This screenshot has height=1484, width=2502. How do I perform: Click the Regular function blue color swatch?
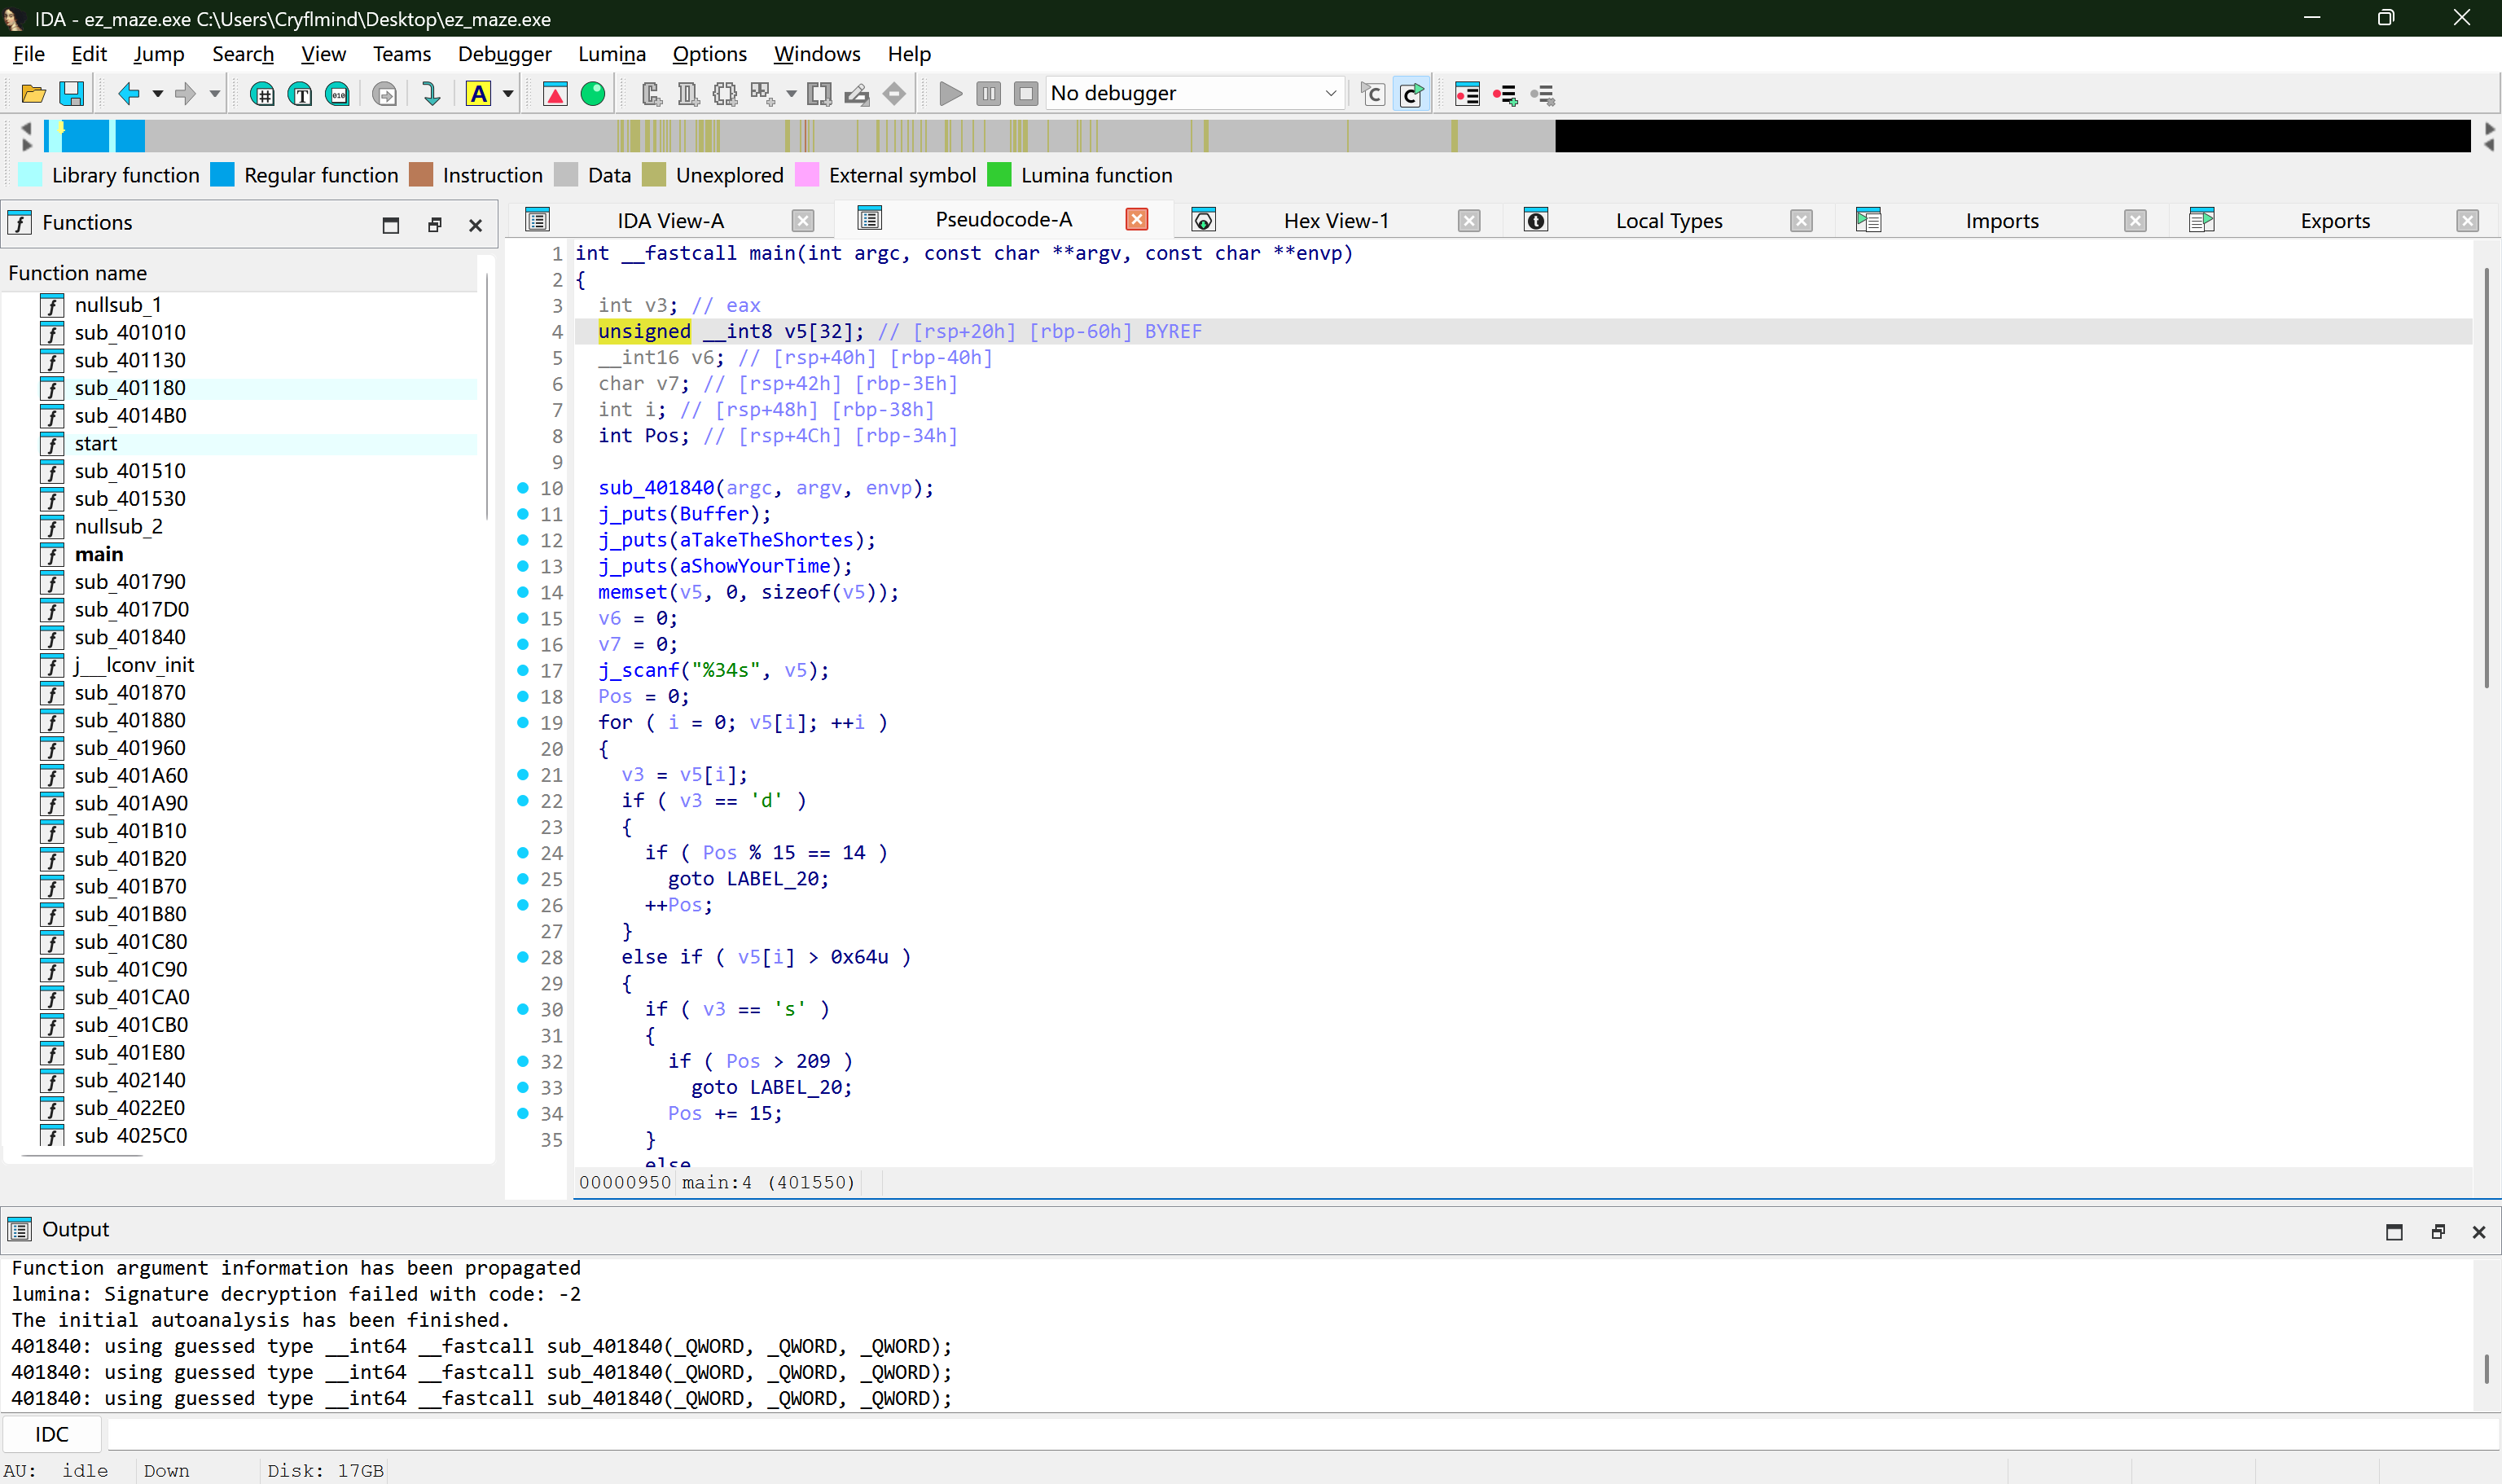tap(223, 175)
